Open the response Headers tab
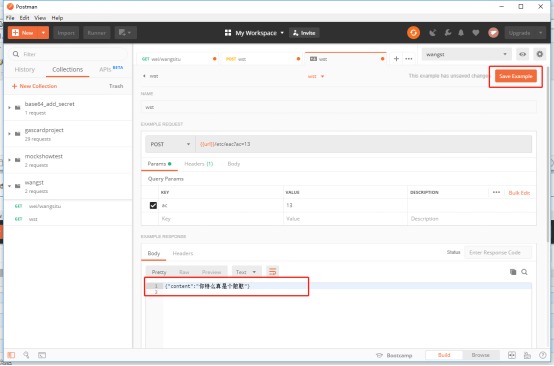554x366 pixels. coord(183,253)
